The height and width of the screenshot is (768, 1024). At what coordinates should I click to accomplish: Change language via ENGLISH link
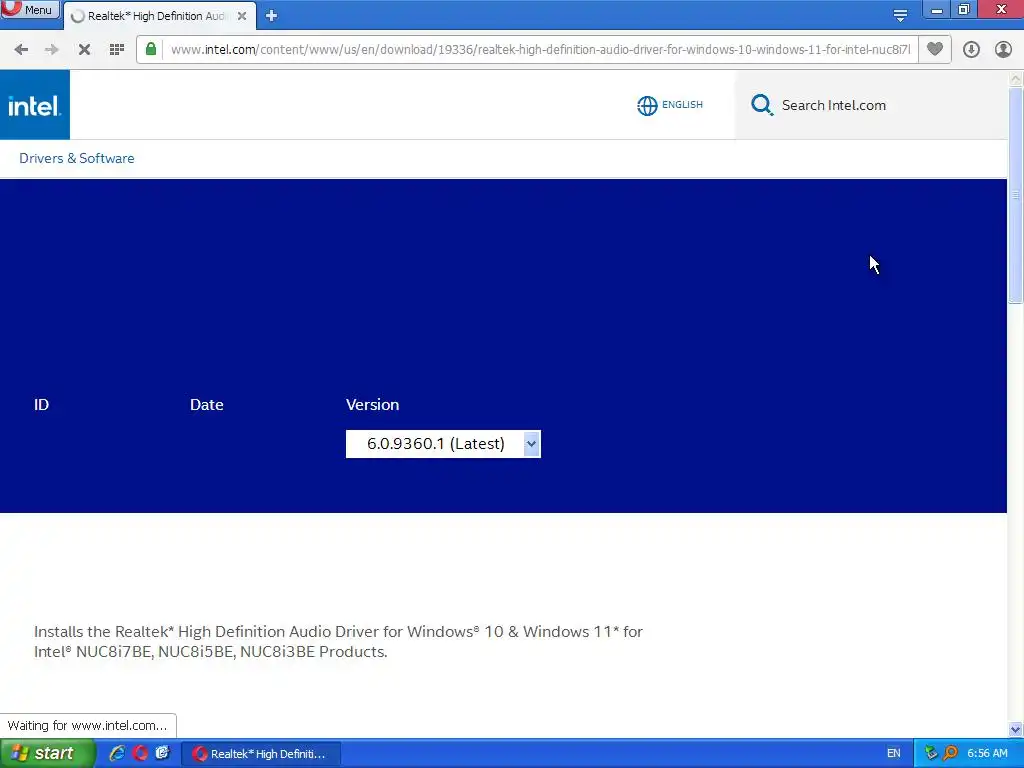682,104
